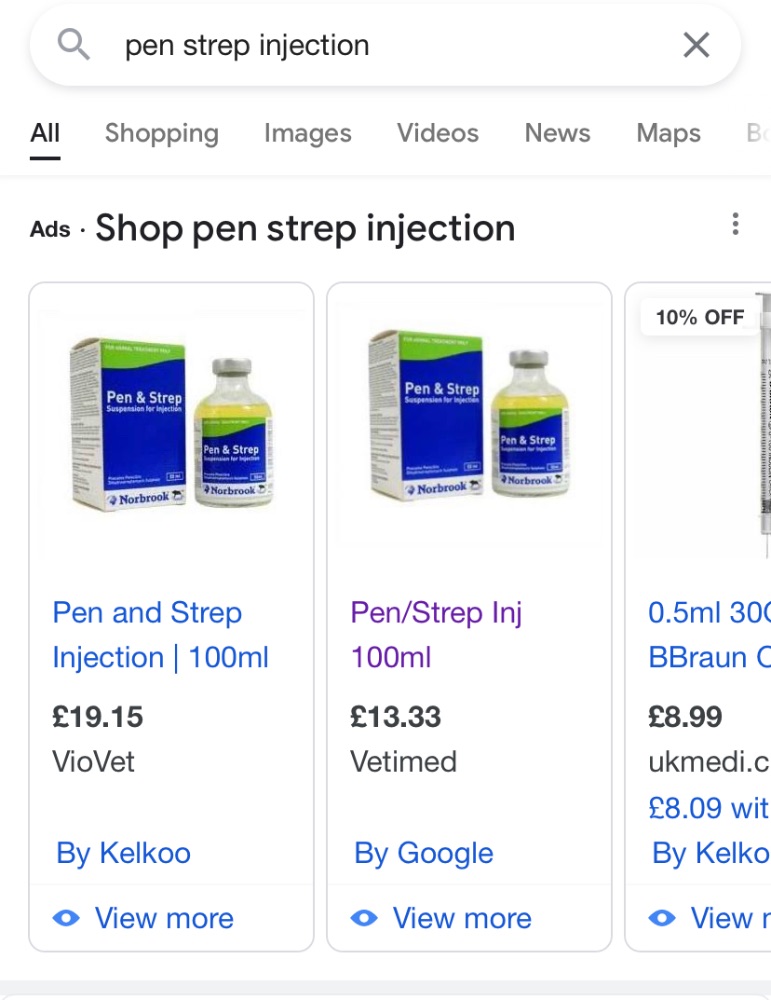This screenshot has width=771, height=1000.
Task: Click View more on Vetimed card
Action: coord(462,918)
